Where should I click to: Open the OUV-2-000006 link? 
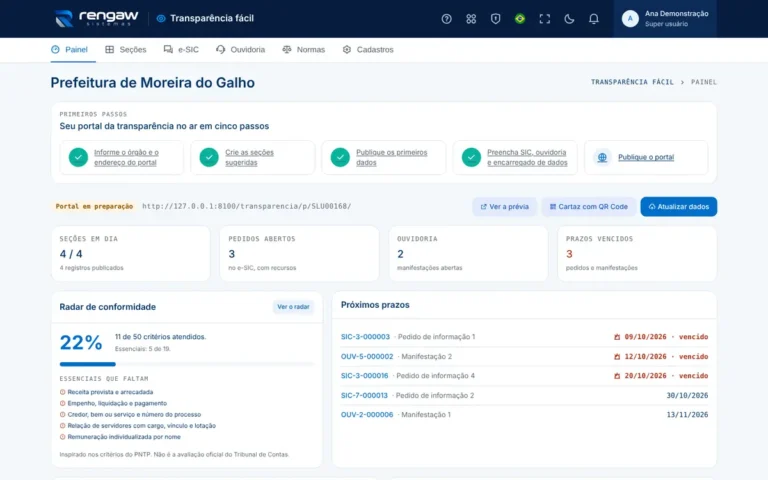point(367,414)
